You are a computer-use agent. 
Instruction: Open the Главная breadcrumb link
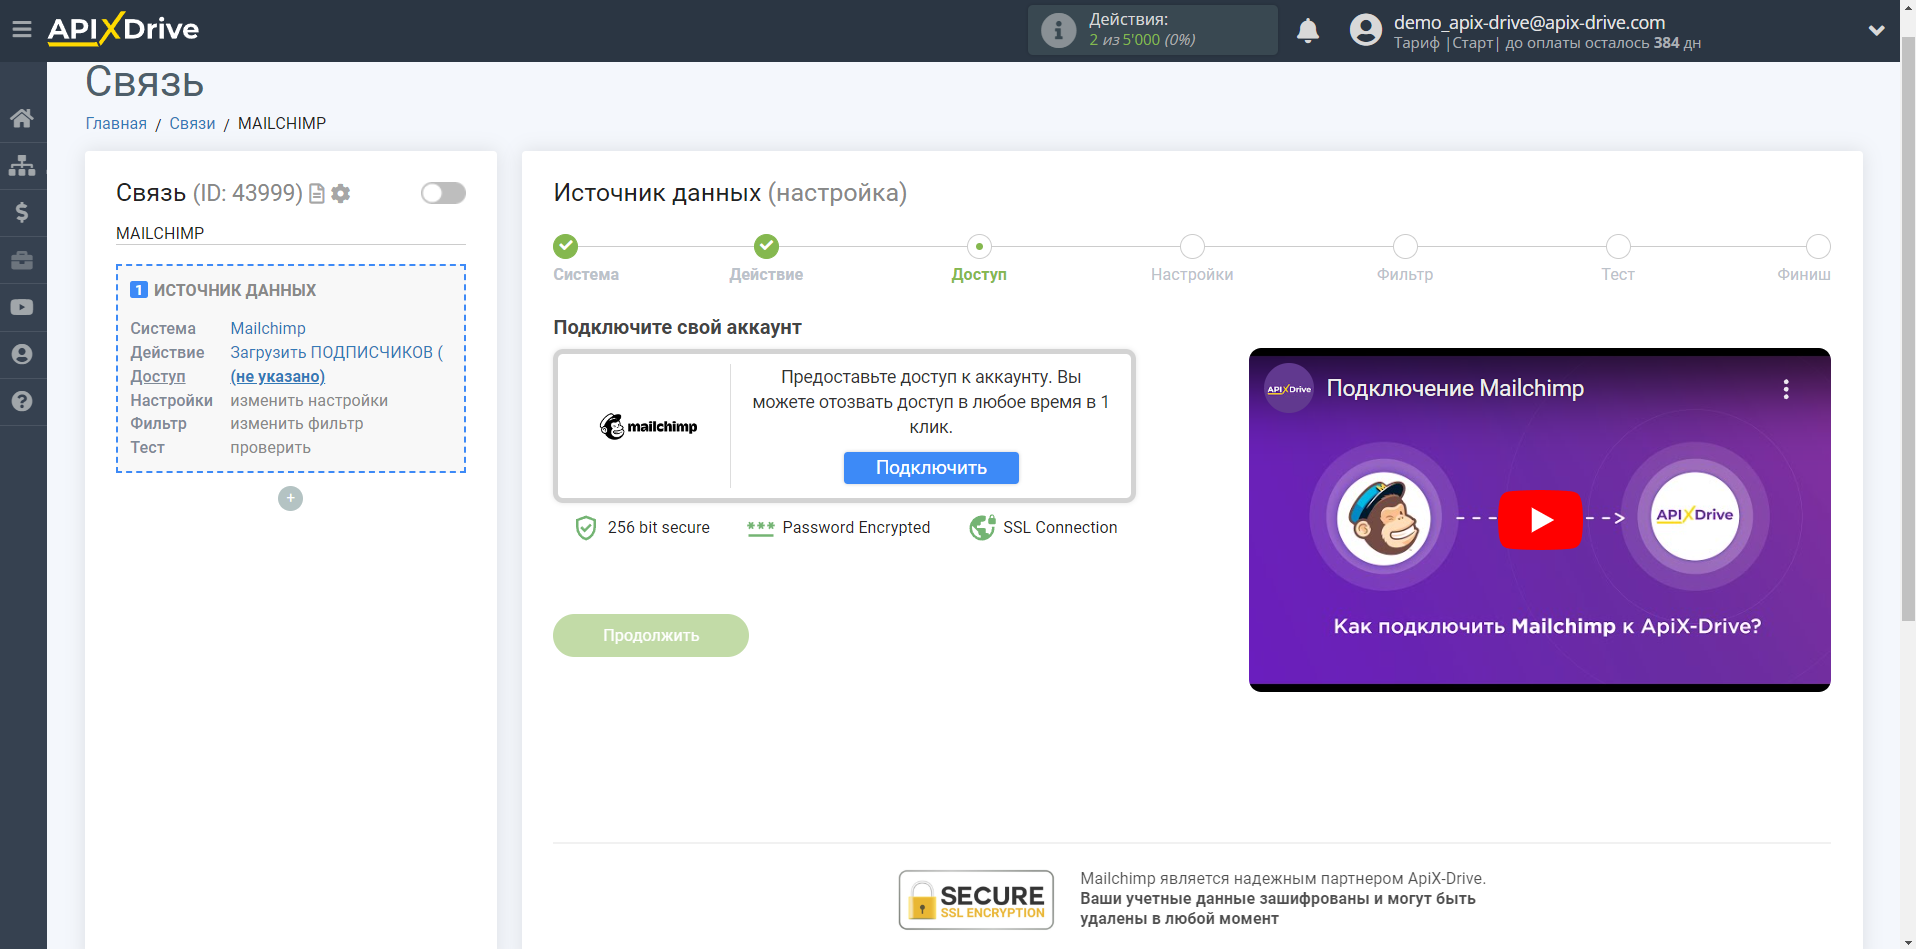pos(116,124)
